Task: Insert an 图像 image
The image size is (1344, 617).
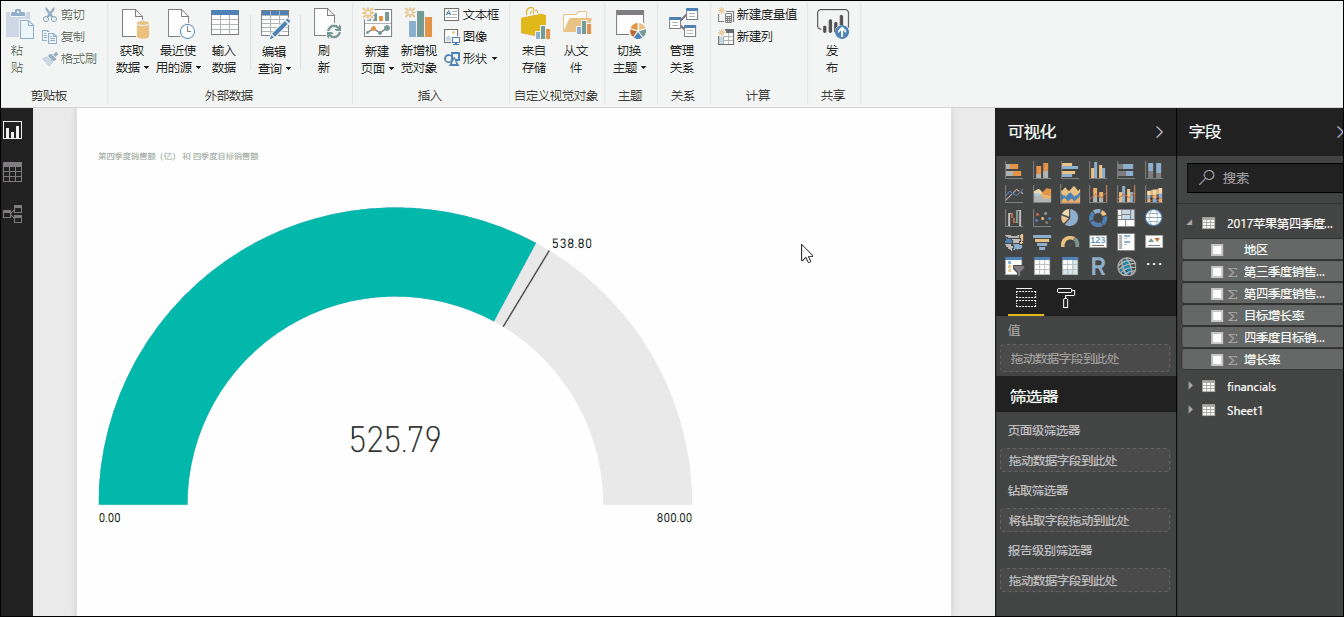Action: (466, 36)
